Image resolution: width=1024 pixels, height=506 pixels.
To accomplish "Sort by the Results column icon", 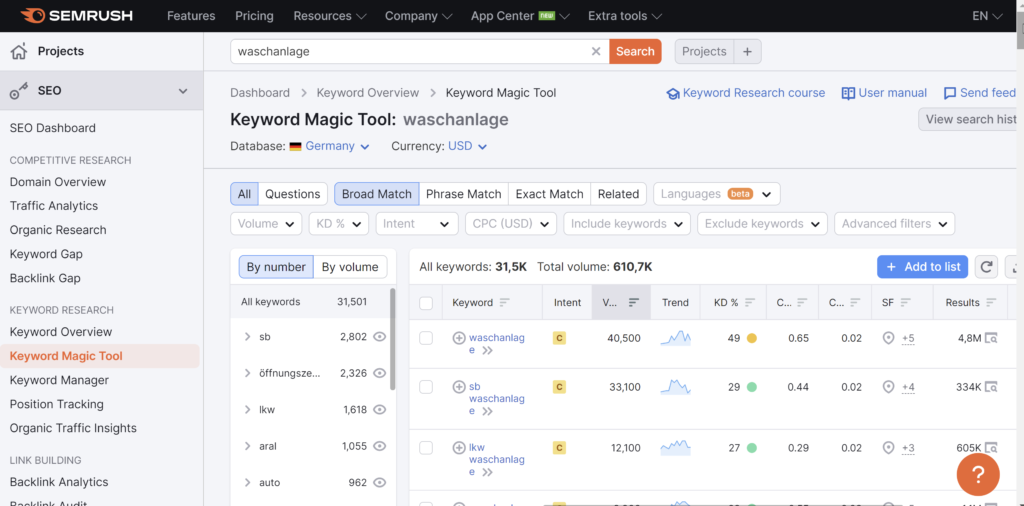I will click(991, 302).
